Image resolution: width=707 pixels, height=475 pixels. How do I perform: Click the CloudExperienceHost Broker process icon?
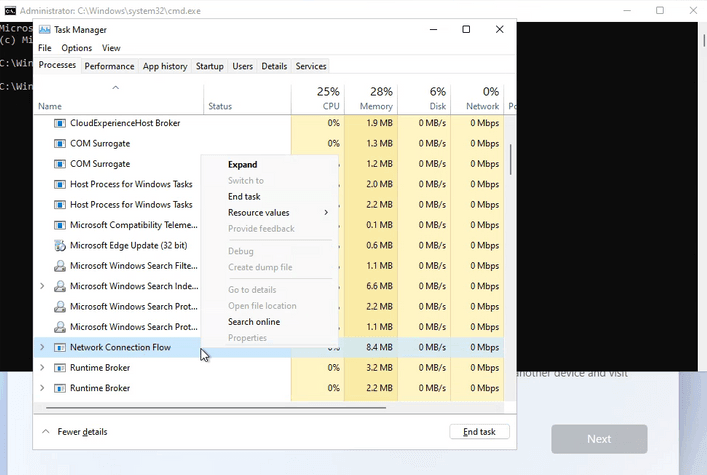[x=60, y=123]
